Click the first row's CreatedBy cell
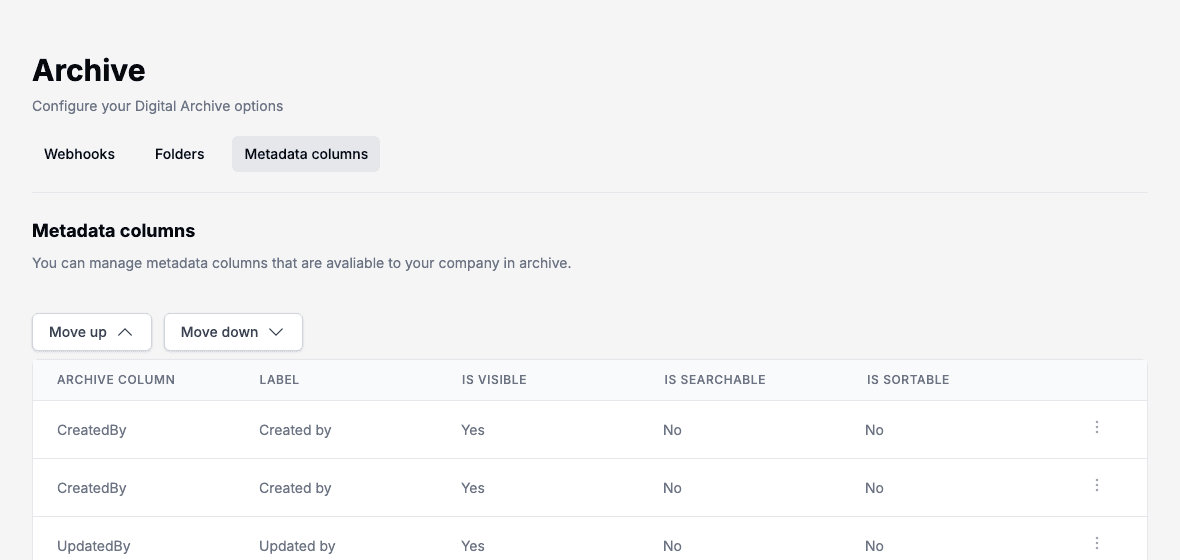Image resolution: width=1180 pixels, height=560 pixels. pyautogui.click(x=92, y=431)
